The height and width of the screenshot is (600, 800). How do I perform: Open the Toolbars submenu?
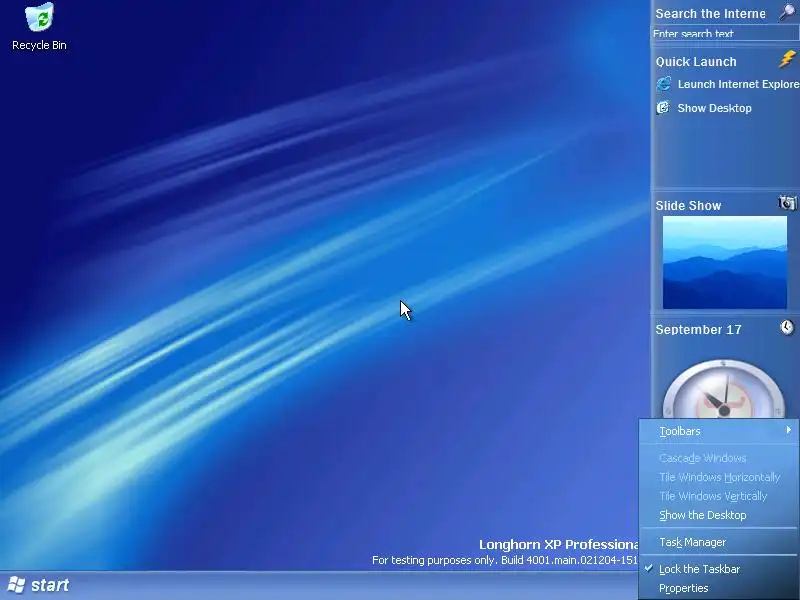[x=719, y=431]
